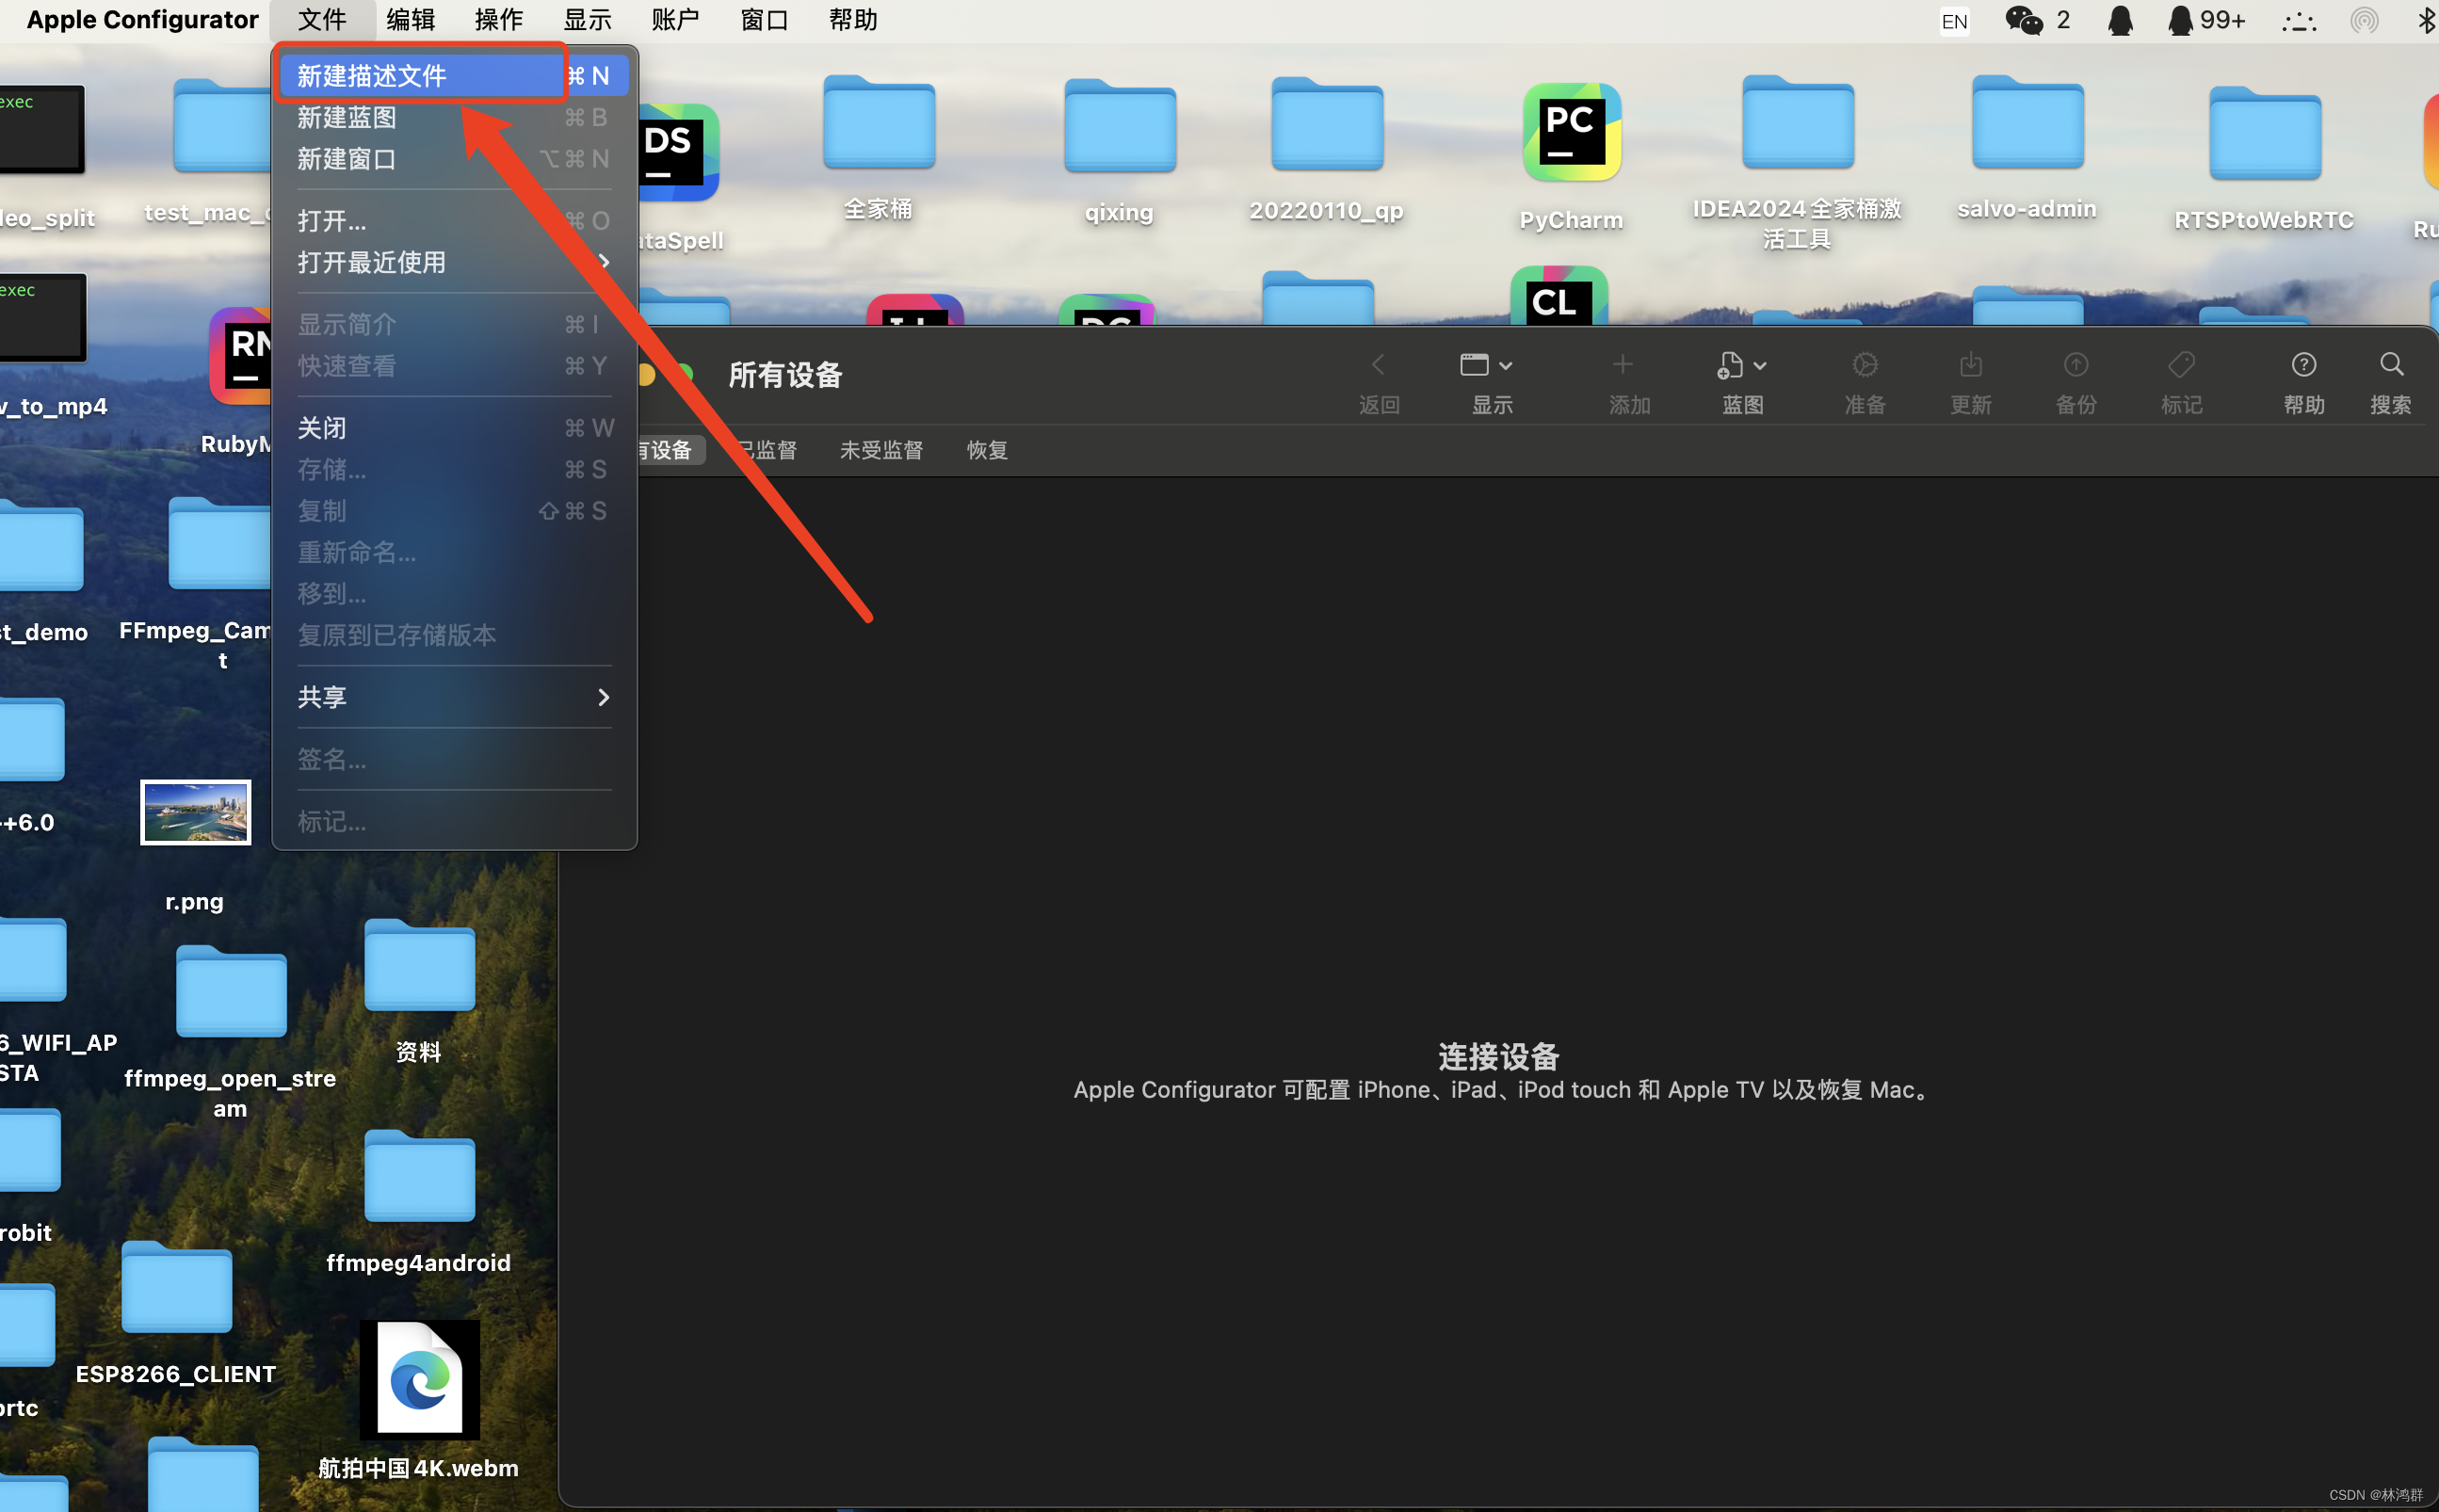Choose 打开… from the 文件 menu

point(454,220)
